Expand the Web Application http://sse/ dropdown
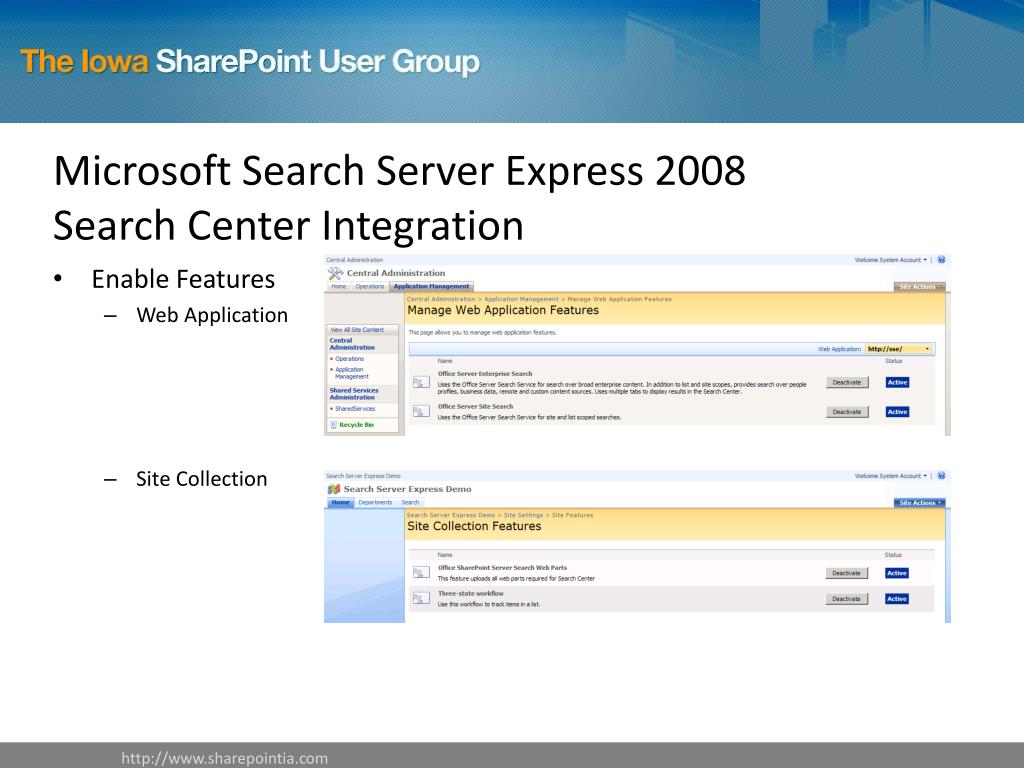Image resolution: width=1024 pixels, height=768 pixels. 898,349
